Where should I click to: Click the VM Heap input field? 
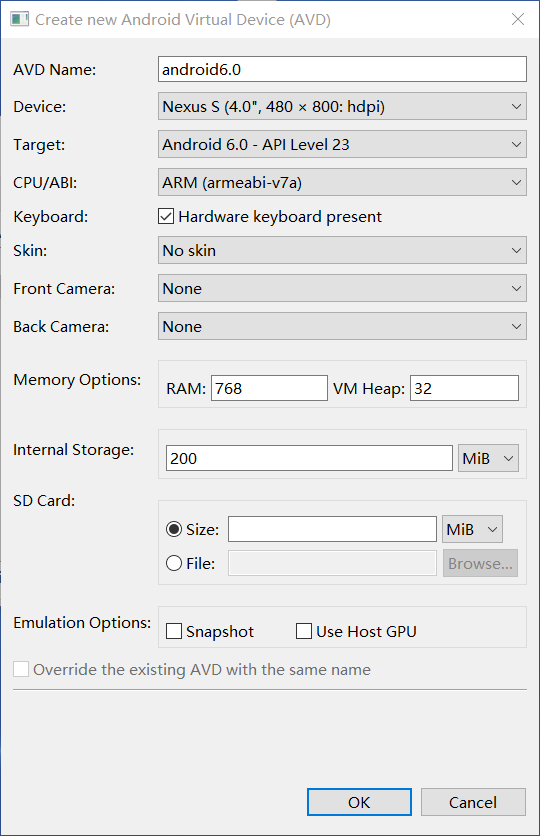click(x=464, y=388)
